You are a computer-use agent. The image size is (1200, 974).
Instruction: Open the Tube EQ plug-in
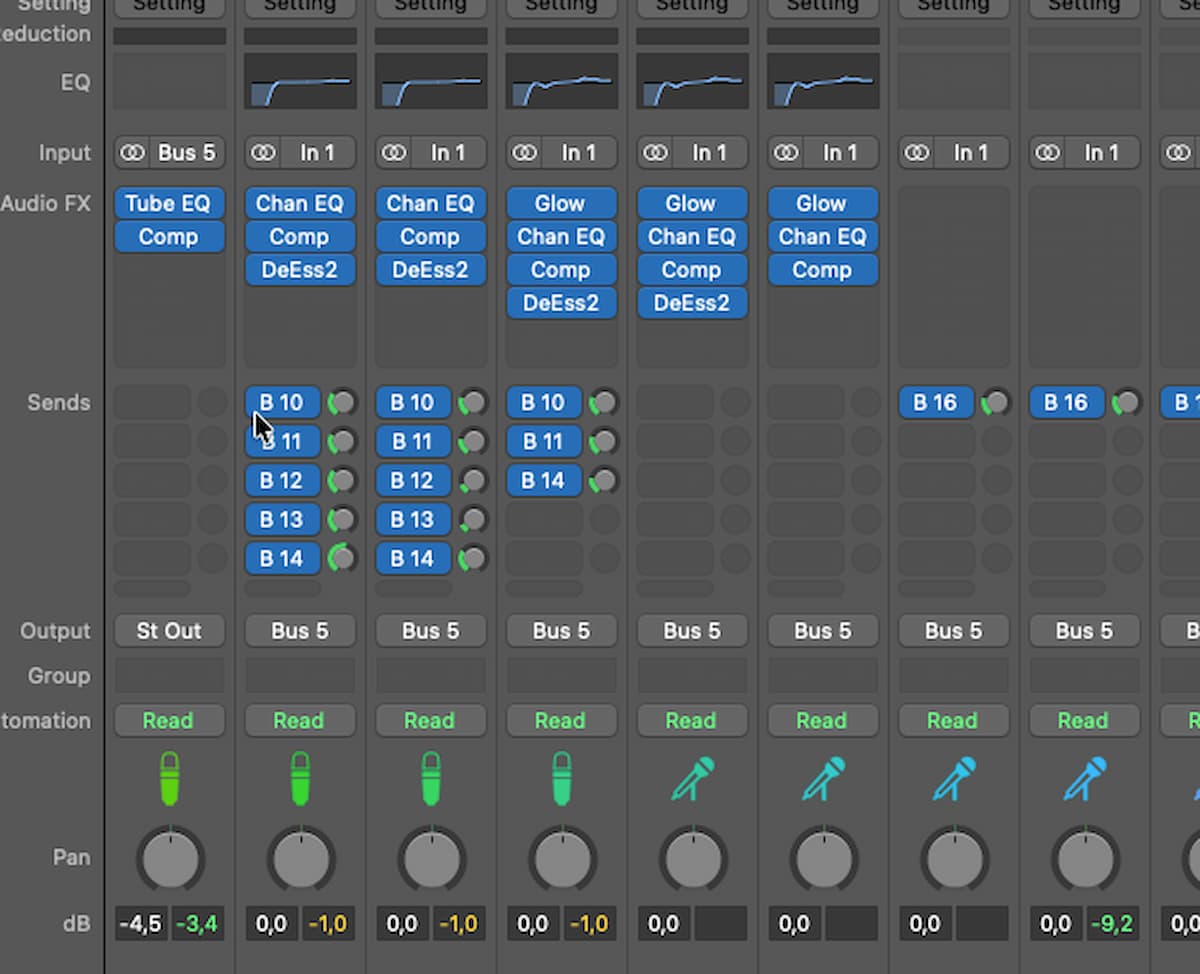[169, 203]
